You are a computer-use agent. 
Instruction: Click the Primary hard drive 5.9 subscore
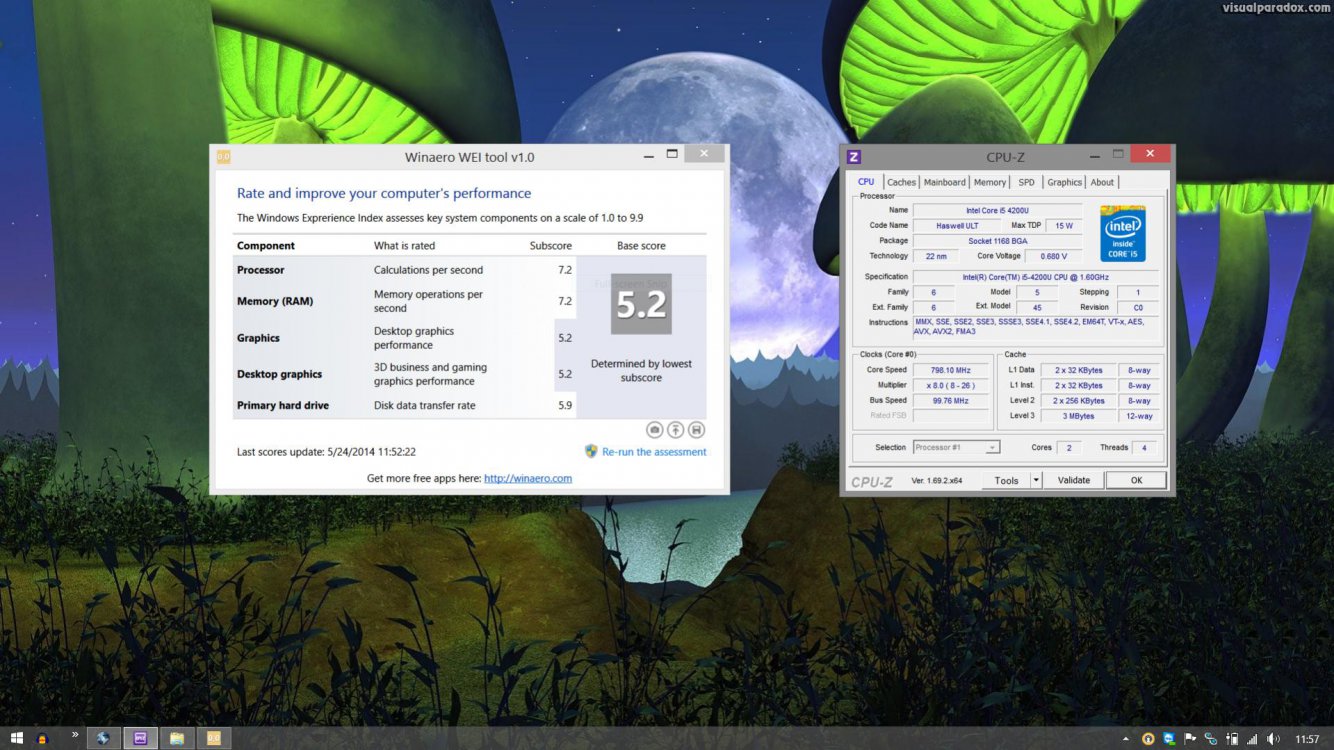[565, 405]
